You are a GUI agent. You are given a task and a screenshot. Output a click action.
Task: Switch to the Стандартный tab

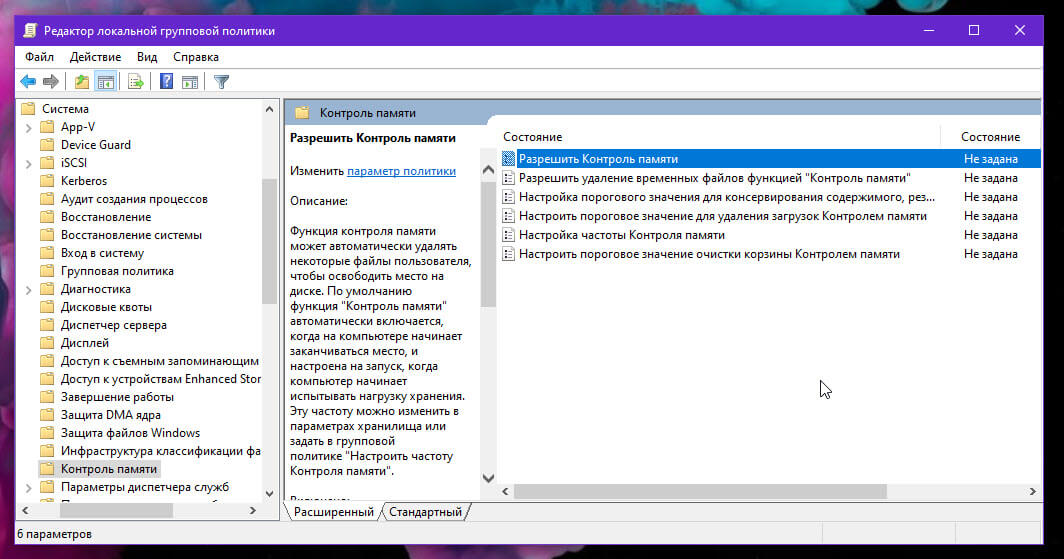point(425,512)
